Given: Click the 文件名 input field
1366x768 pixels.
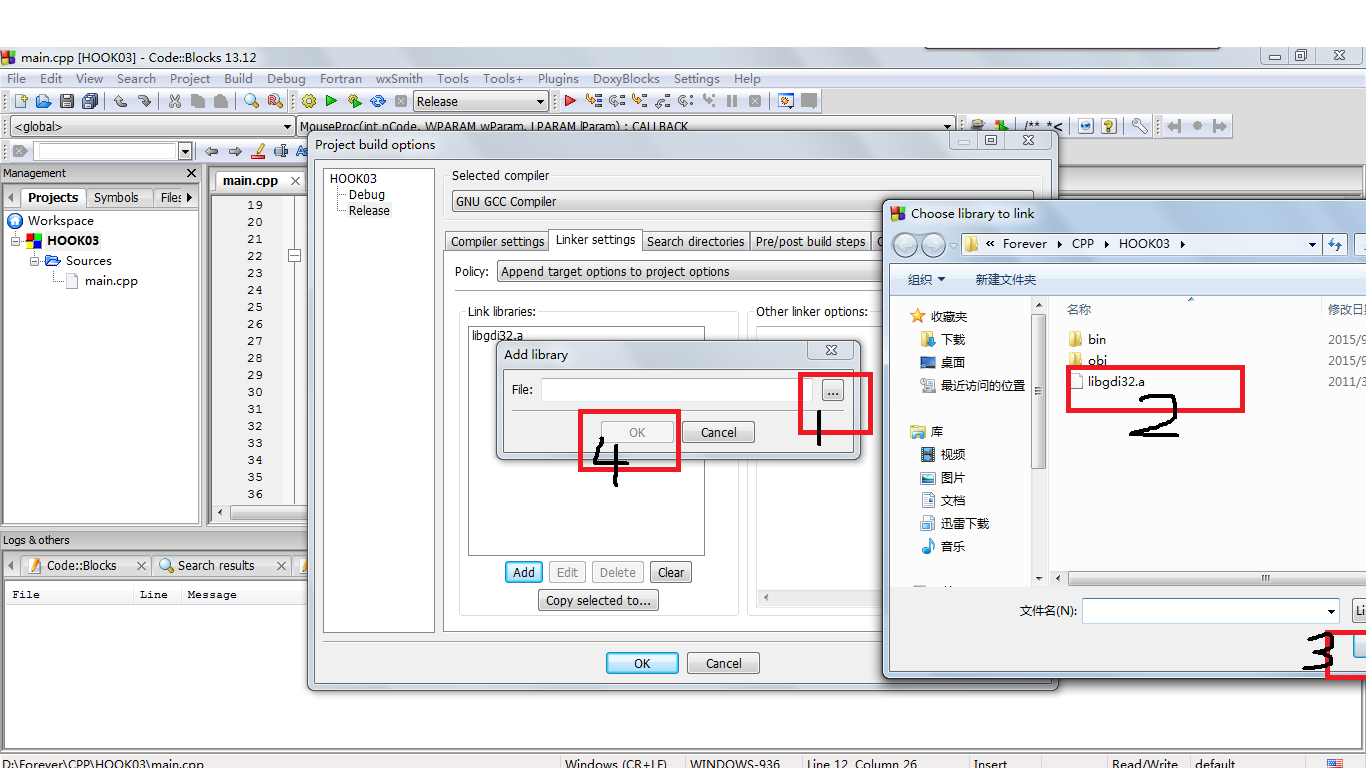Looking at the screenshot, I should (x=1210, y=611).
